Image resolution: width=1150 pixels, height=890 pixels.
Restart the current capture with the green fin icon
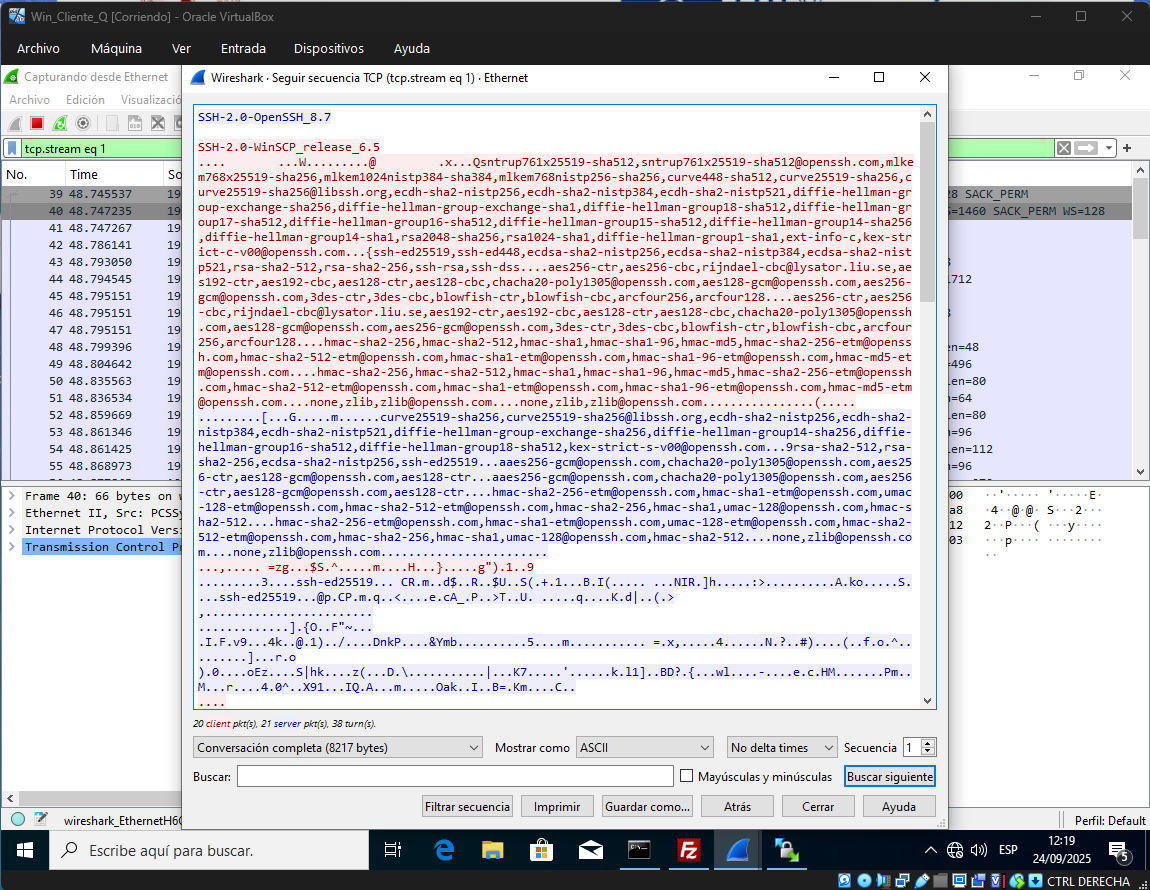[x=59, y=123]
